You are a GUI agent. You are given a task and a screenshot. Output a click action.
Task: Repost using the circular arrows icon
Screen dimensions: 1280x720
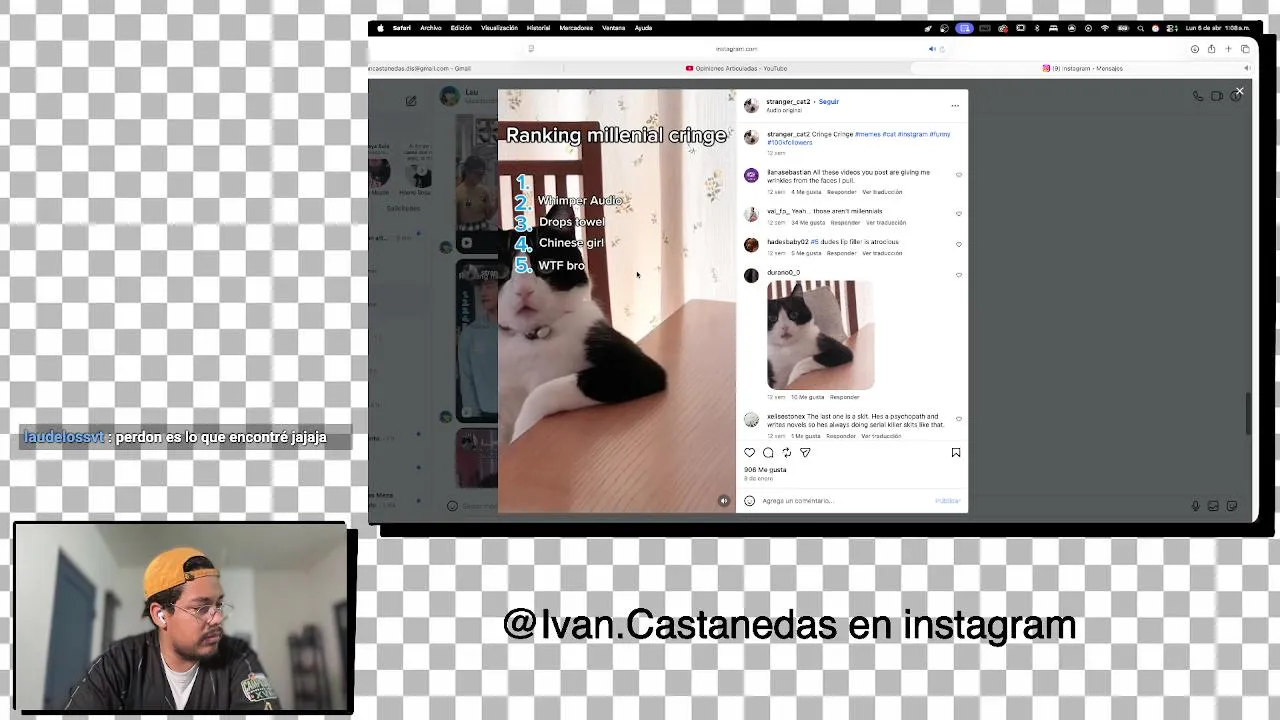pos(786,453)
